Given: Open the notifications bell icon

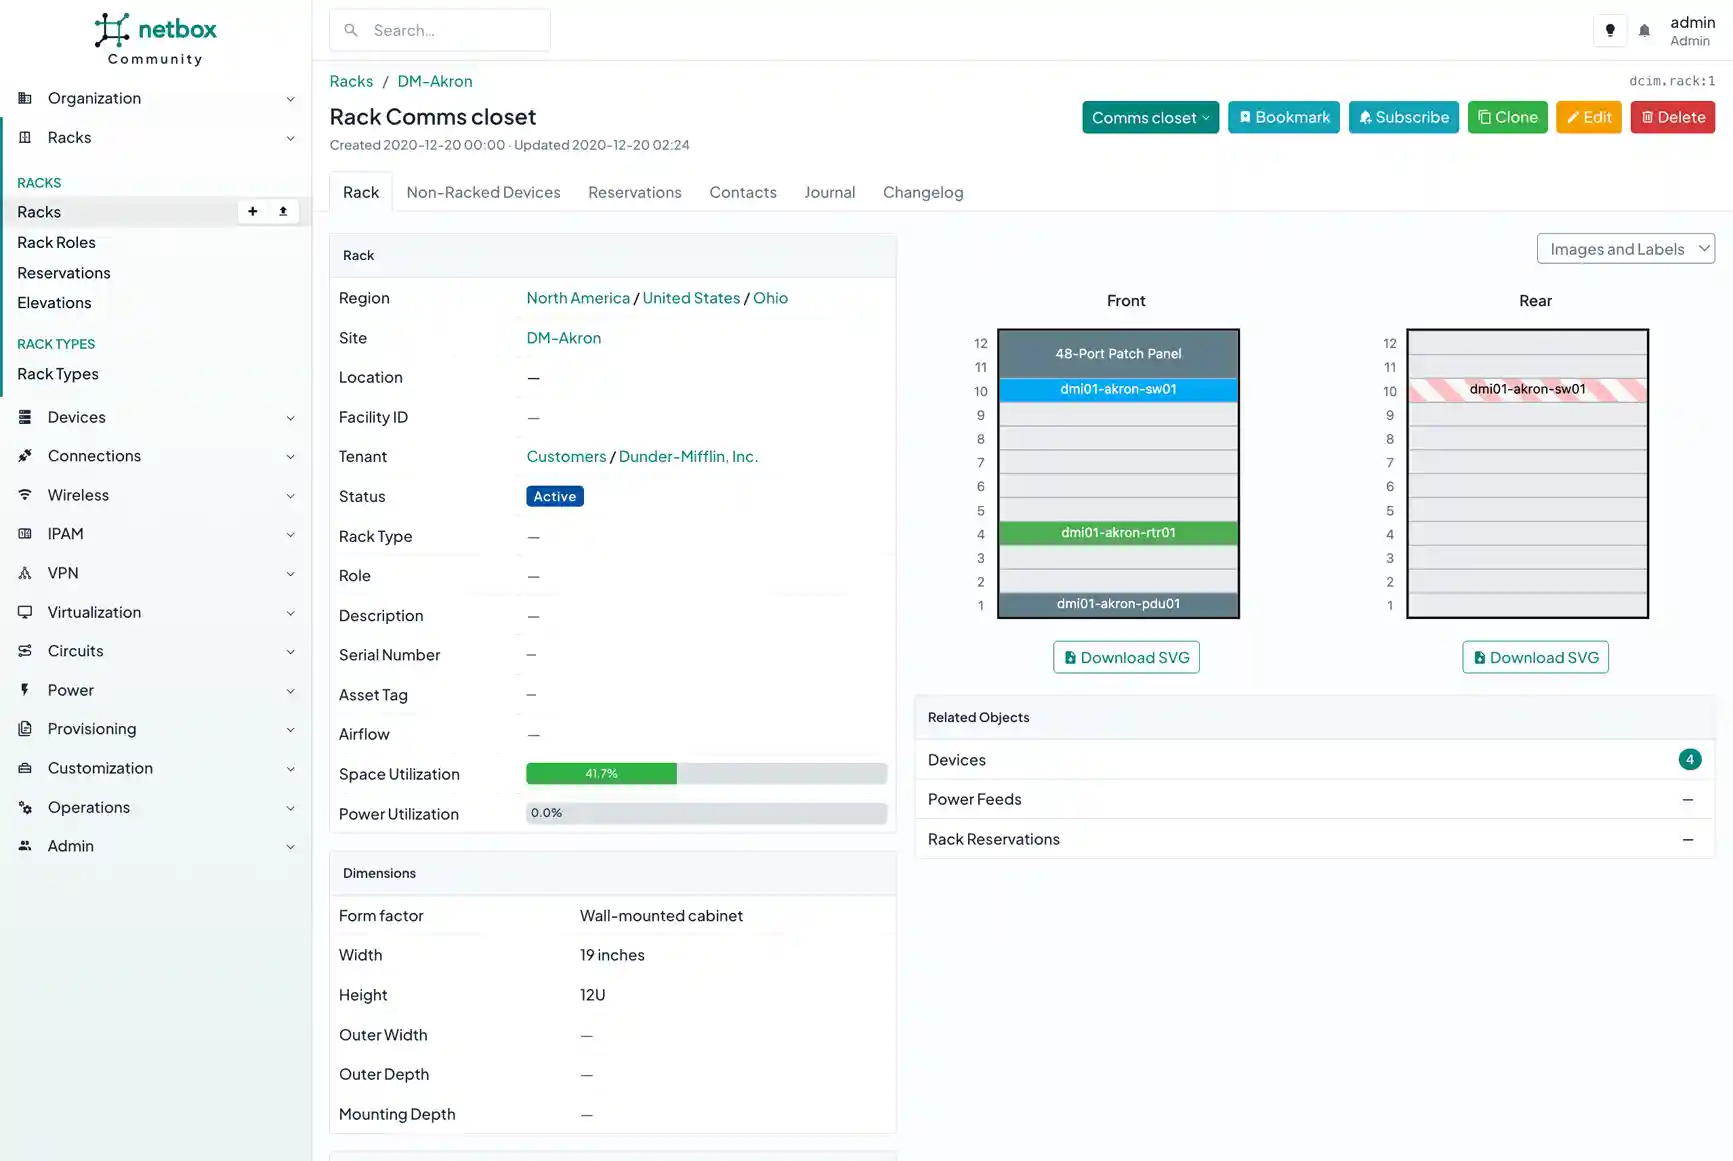Looking at the screenshot, I should pos(1644,30).
